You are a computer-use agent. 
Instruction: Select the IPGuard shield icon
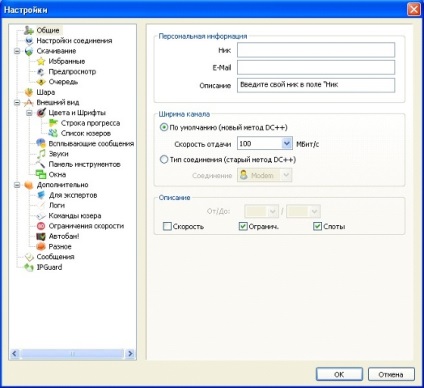pyautogui.click(x=29, y=267)
